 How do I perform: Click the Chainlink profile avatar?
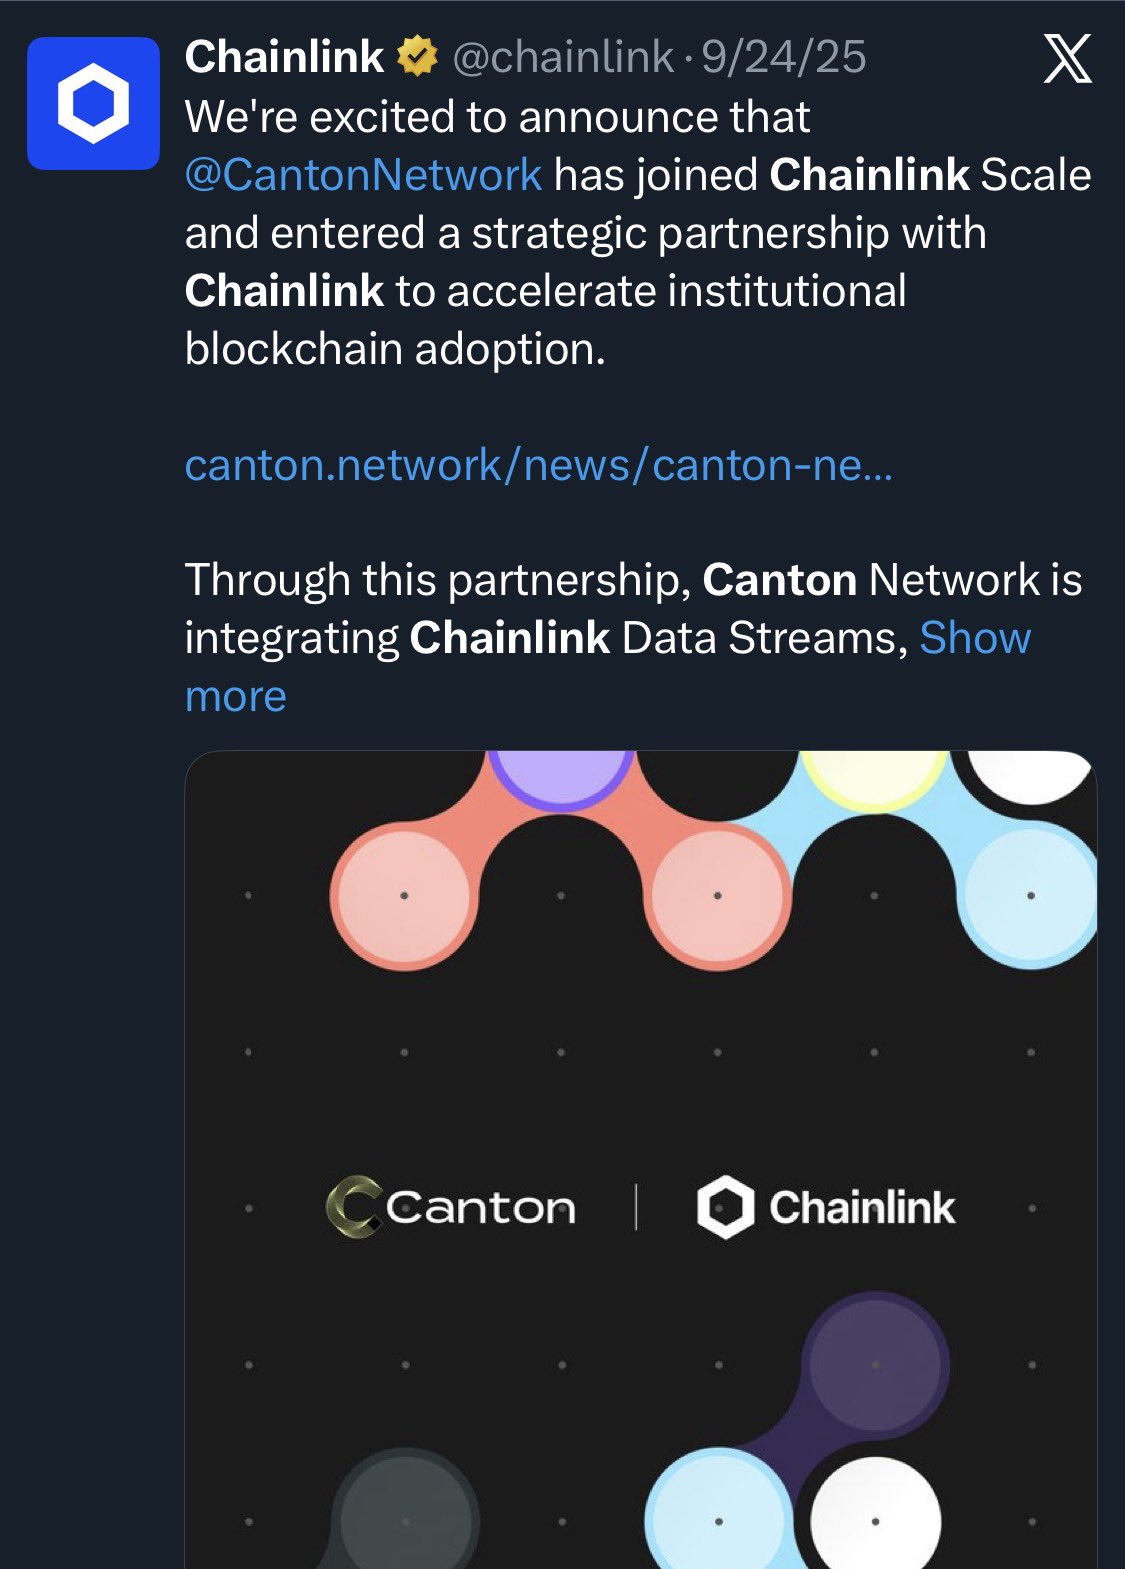(x=93, y=103)
